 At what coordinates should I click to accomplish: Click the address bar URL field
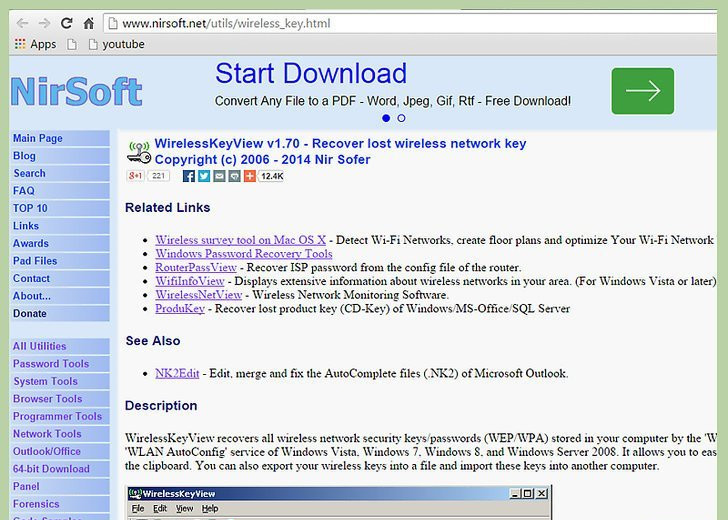click(410, 23)
